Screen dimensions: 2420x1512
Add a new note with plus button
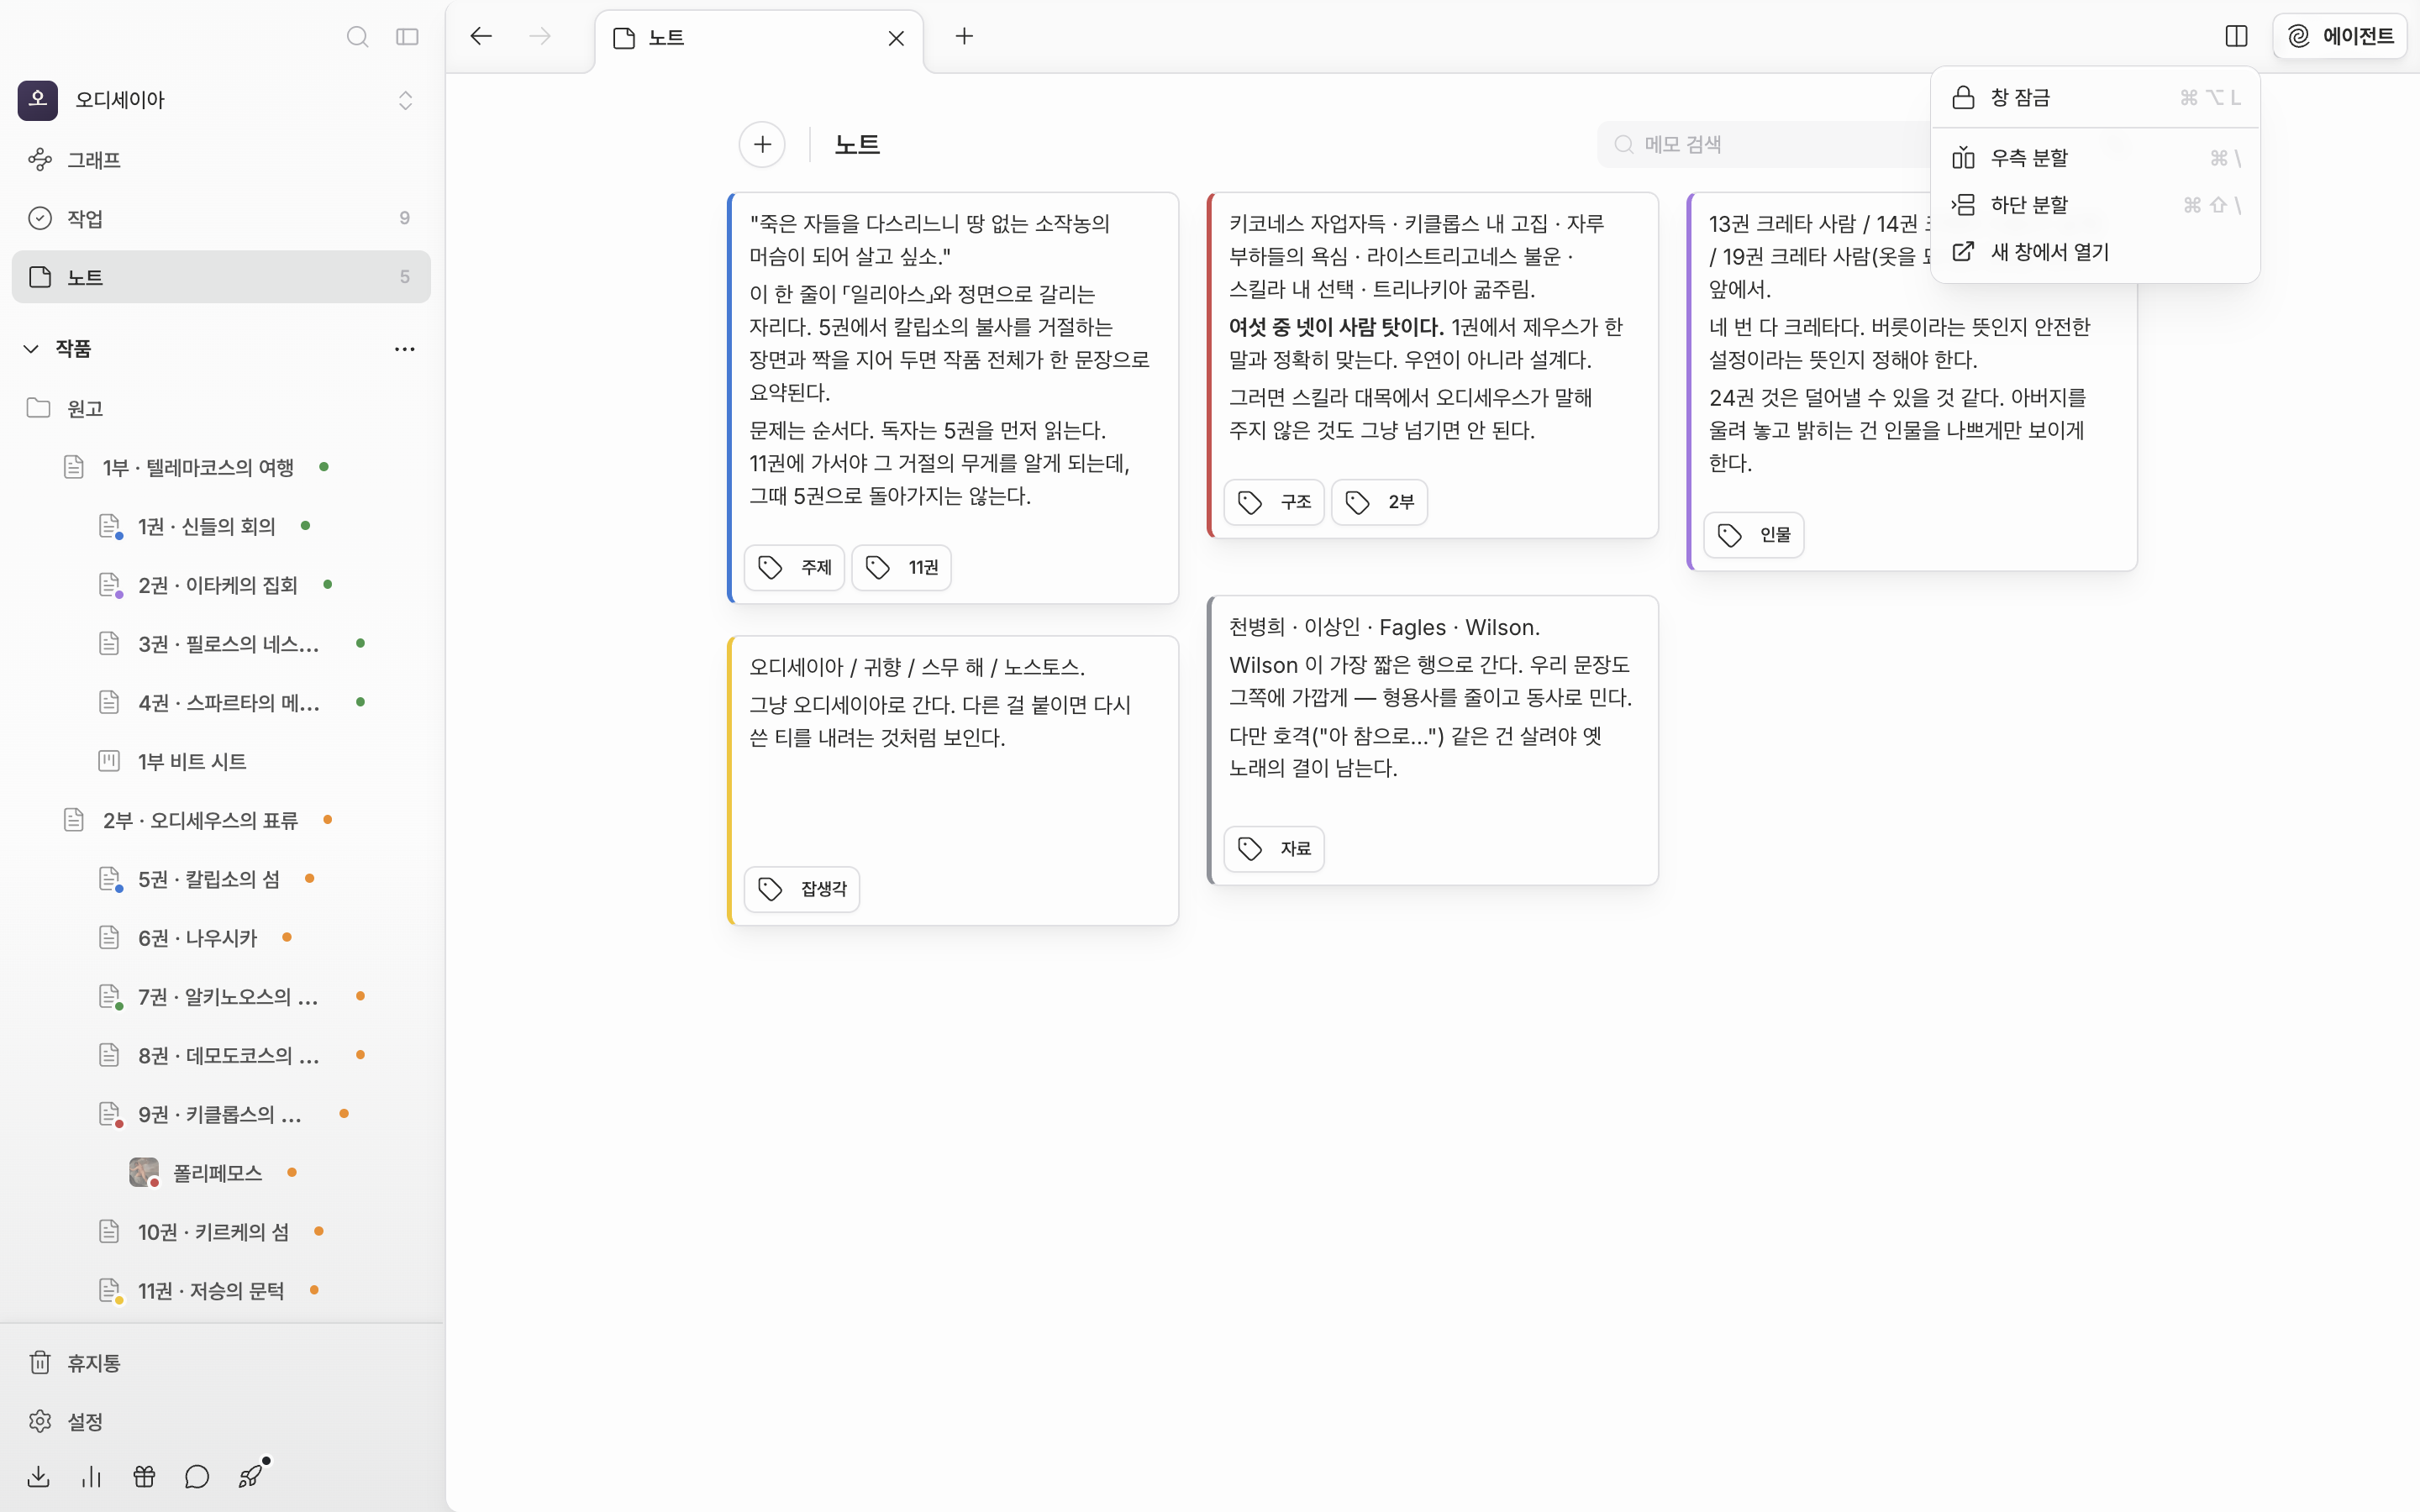click(762, 145)
